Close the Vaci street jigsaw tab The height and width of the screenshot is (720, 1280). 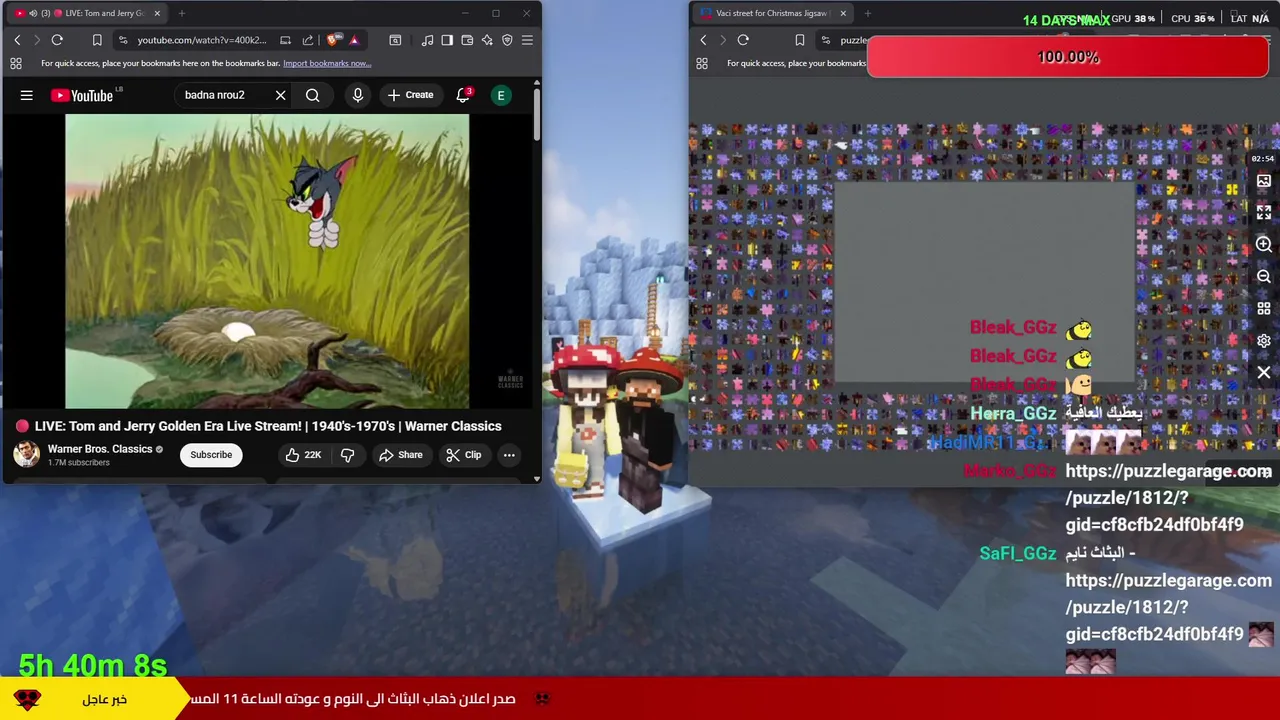coord(843,13)
